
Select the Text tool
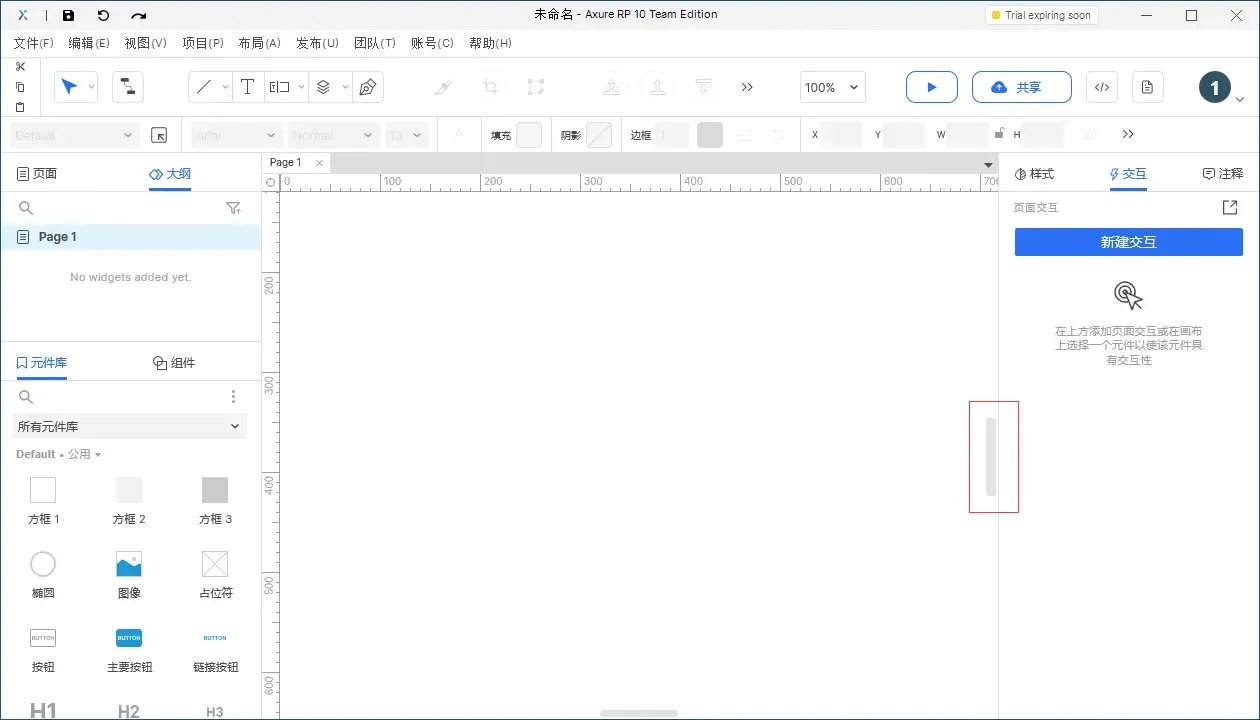[247, 87]
